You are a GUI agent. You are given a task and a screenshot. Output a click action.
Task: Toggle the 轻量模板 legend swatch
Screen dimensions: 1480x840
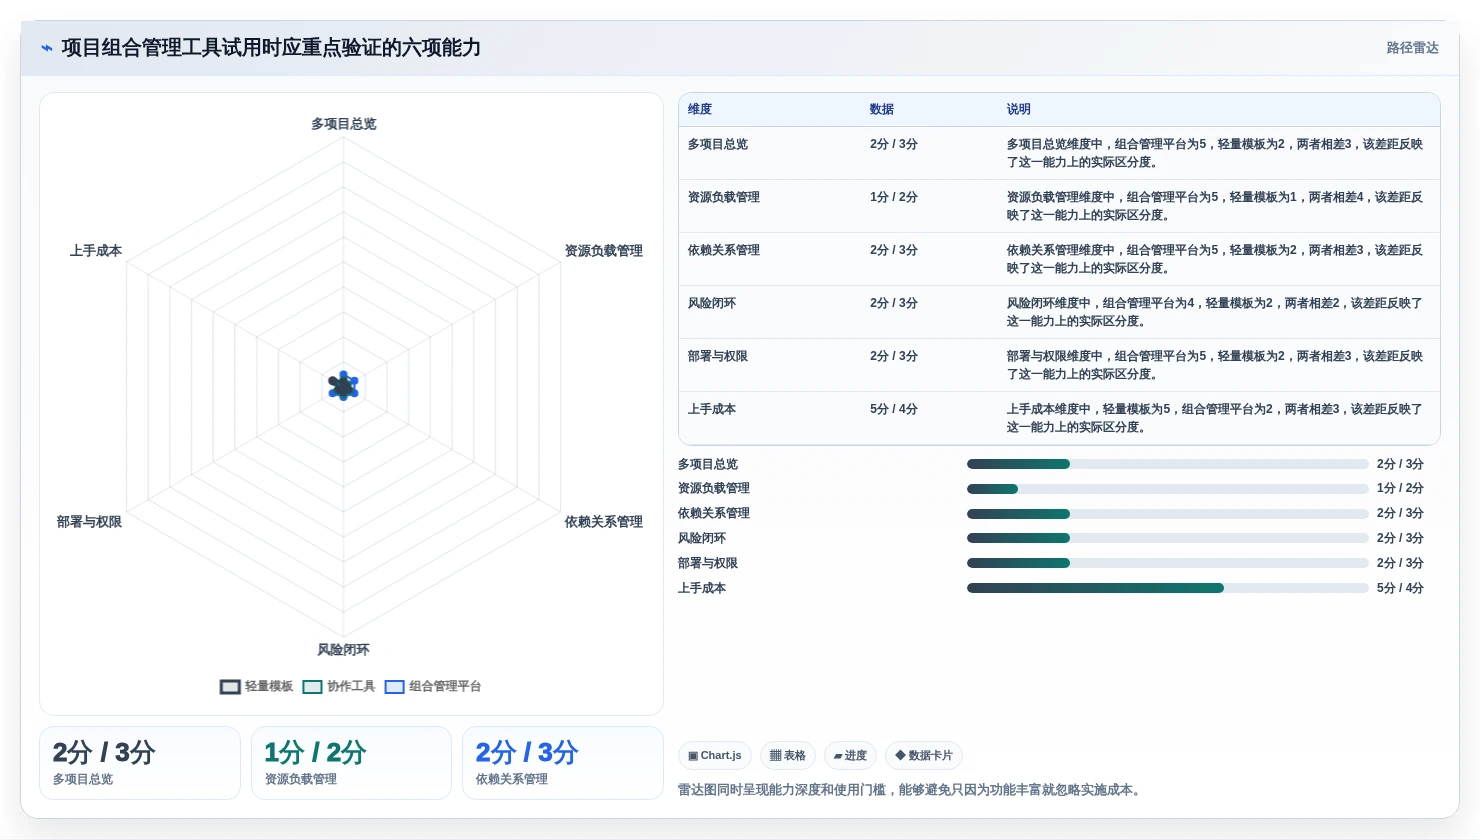[x=230, y=687]
